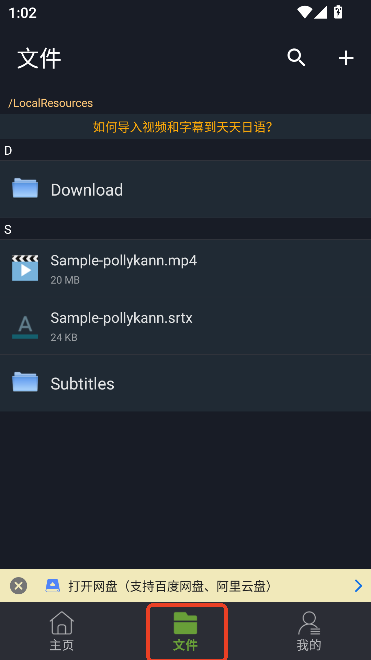Tap the blue cloud drive icon
The height and width of the screenshot is (660, 371).
coord(53,585)
